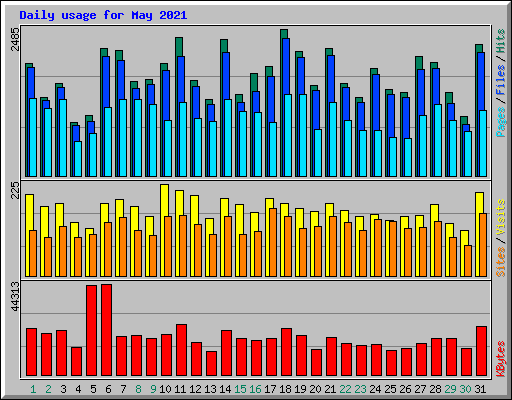The height and width of the screenshot is (400, 512).
Task: Click the red KBytes bar for day 18
Action: point(286,352)
